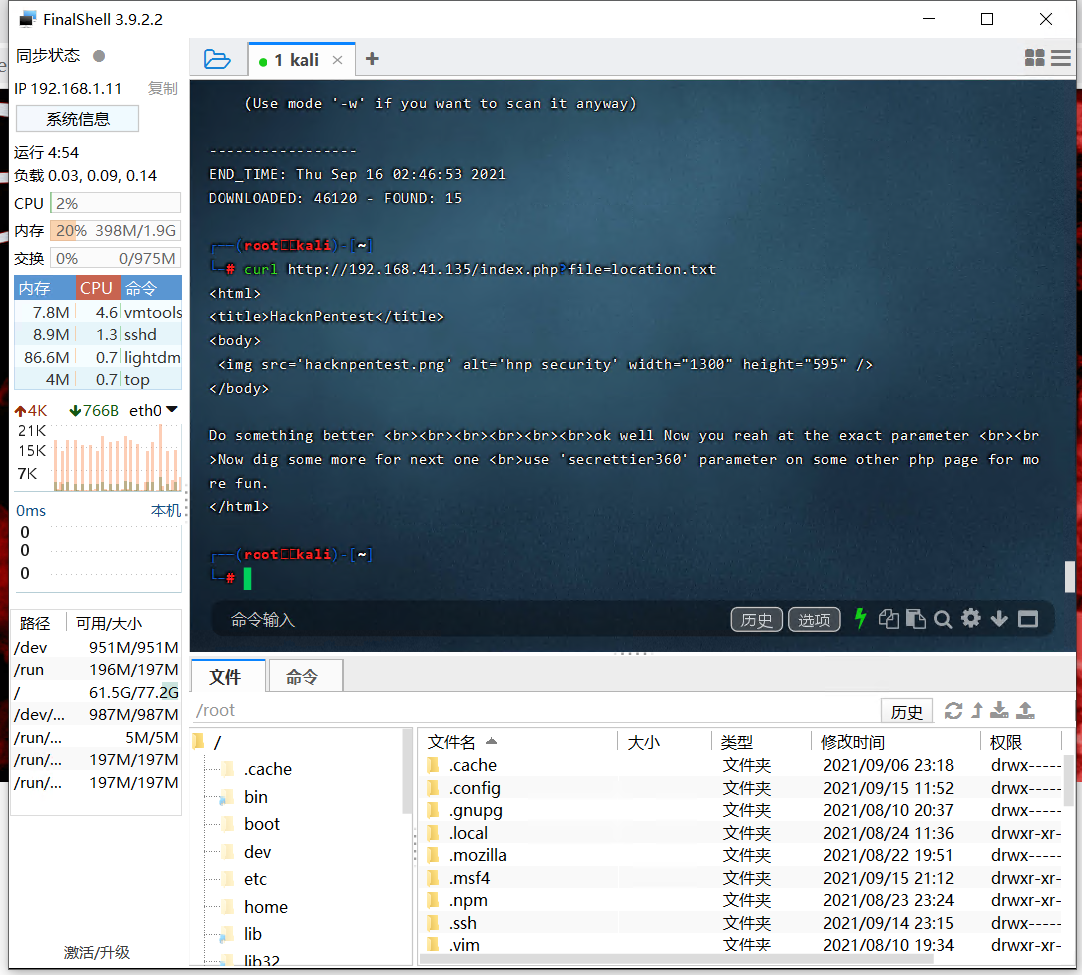Select the green lightning quick-command icon

click(x=860, y=619)
